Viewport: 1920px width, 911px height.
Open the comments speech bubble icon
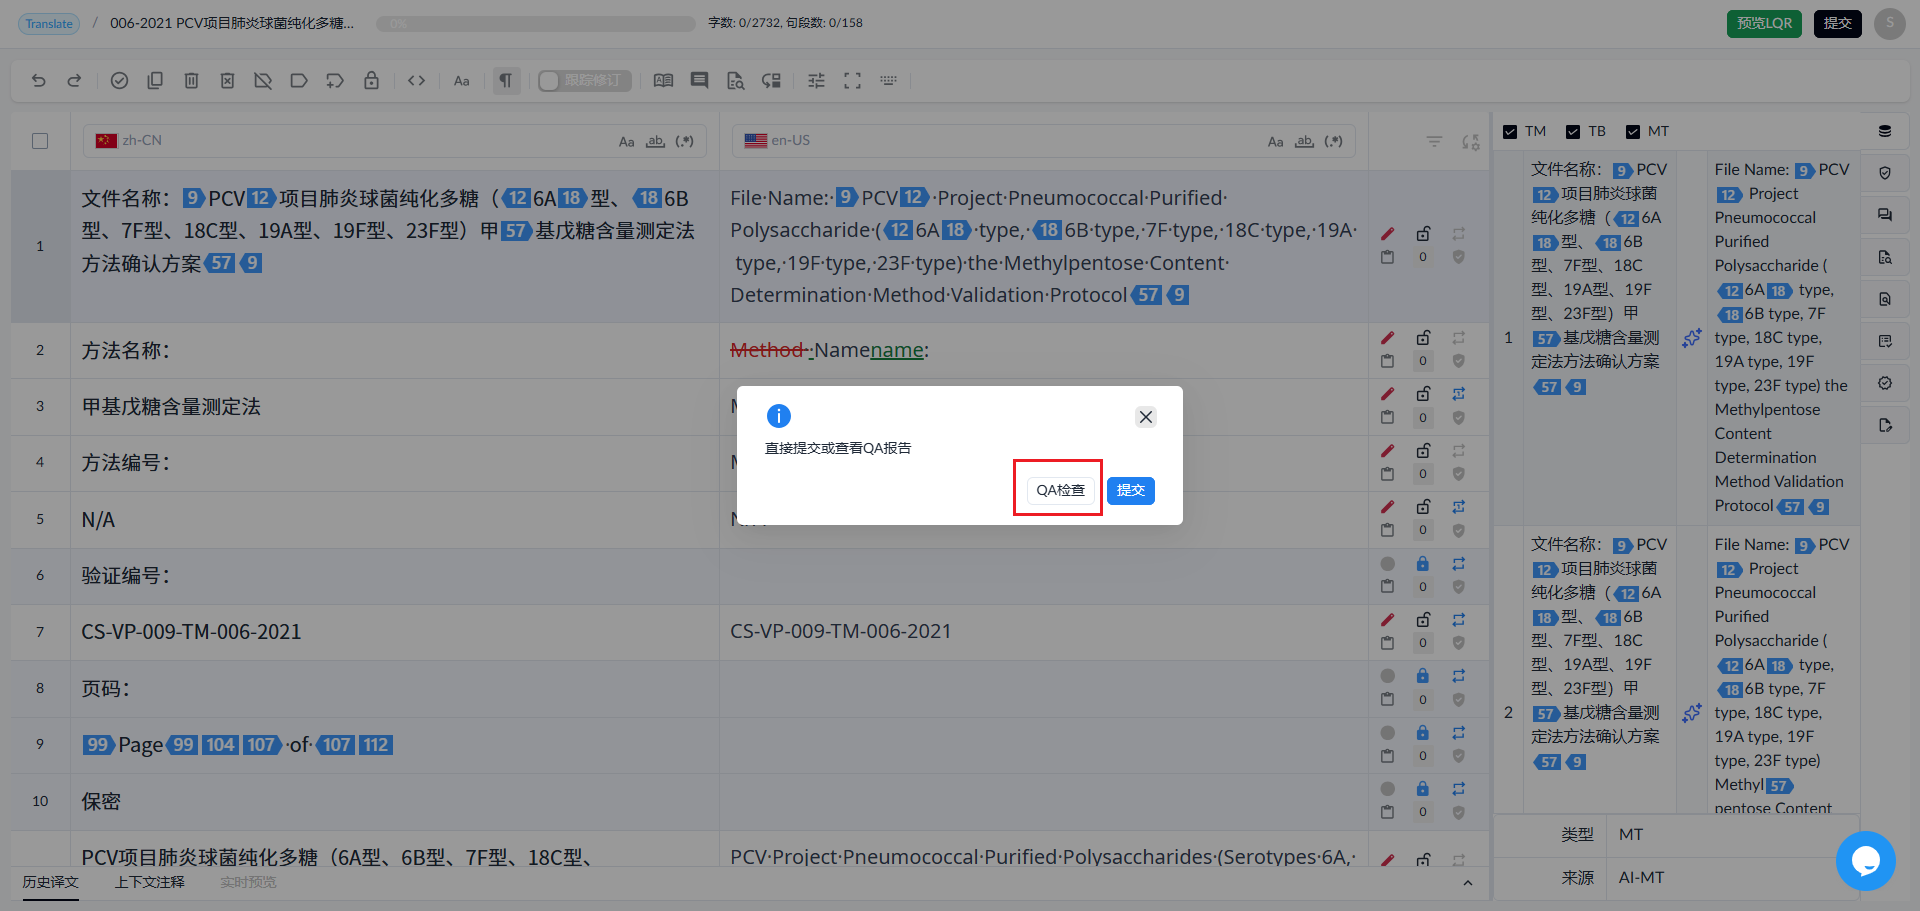[699, 81]
